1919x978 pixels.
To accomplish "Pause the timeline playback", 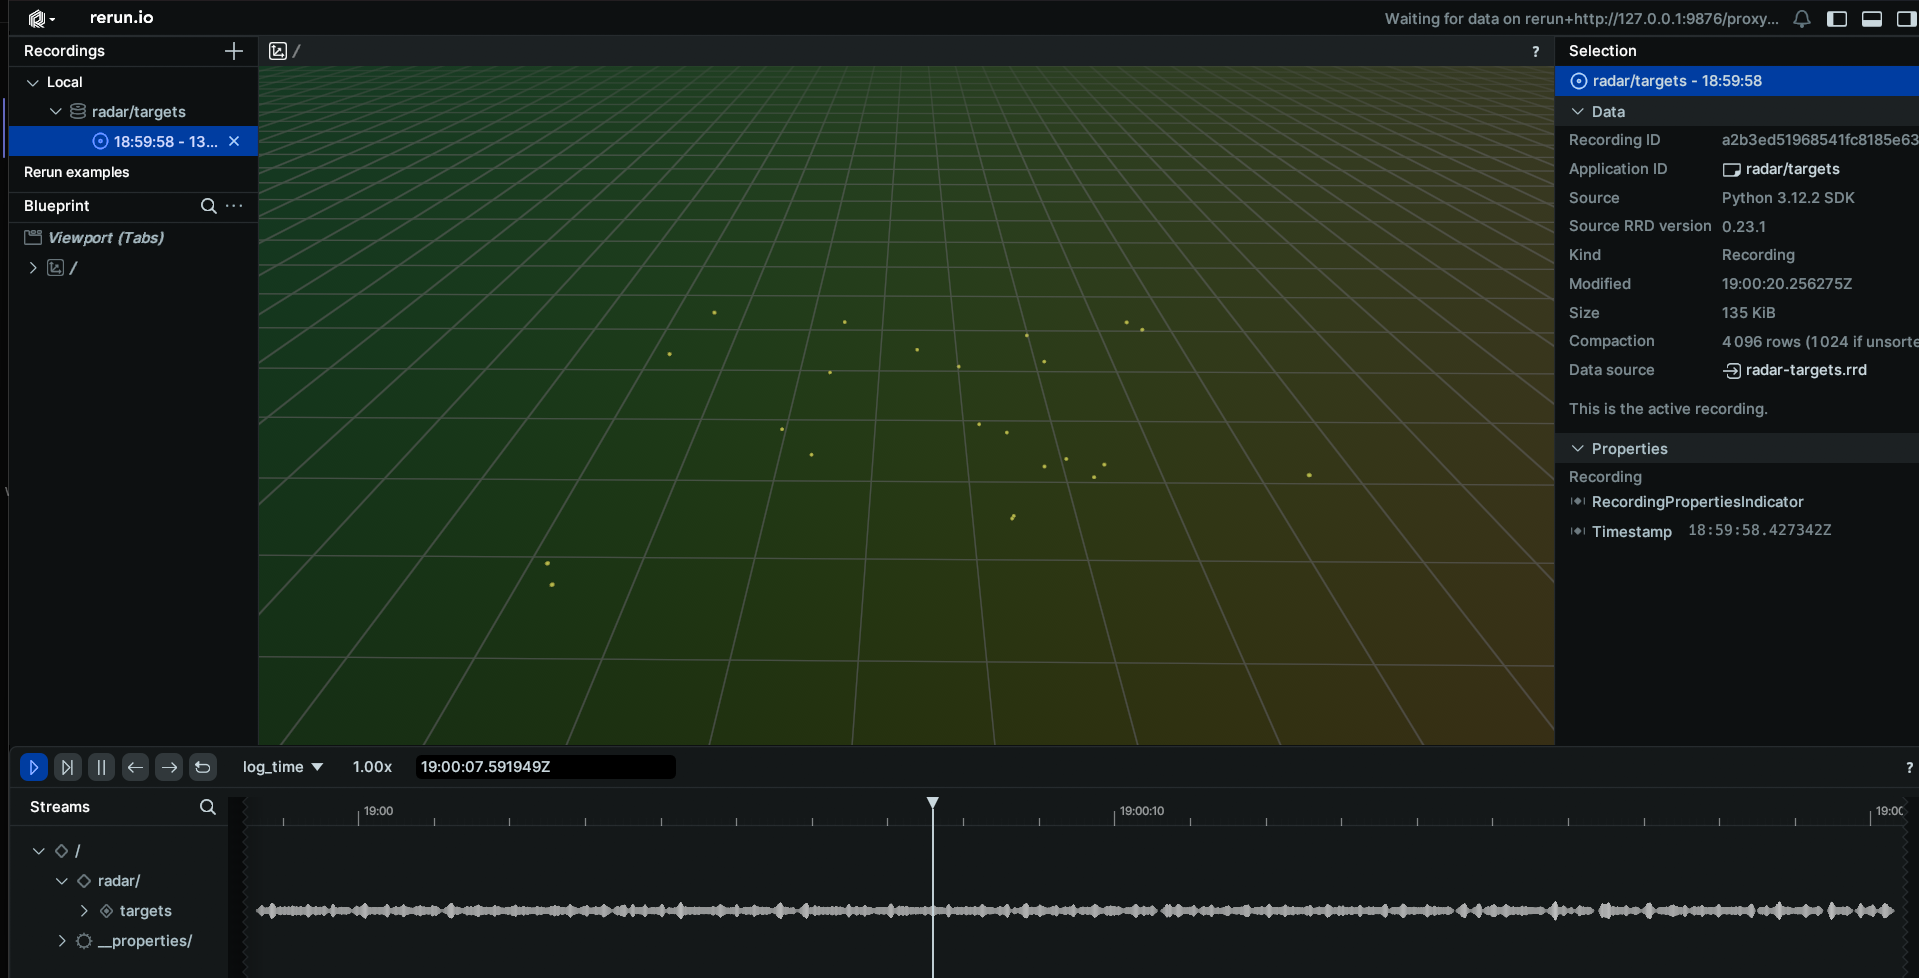I will pyautogui.click(x=101, y=767).
